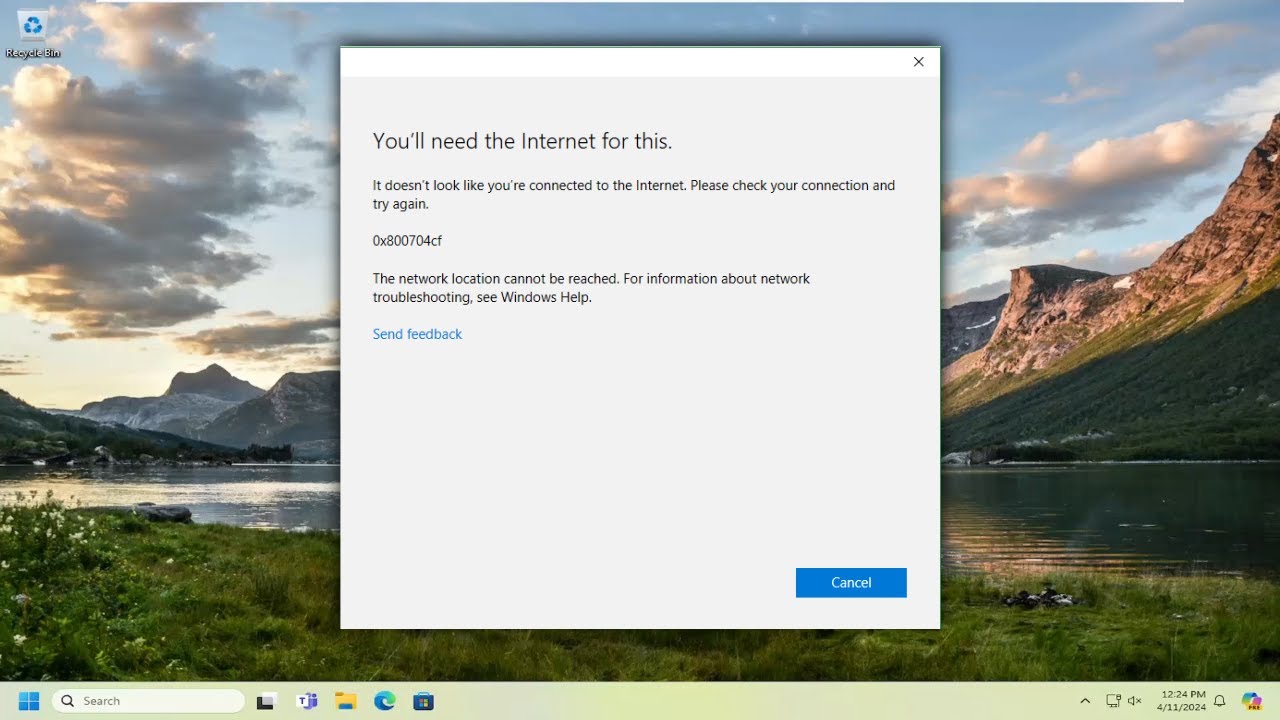Open Task View from the taskbar
This screenshot has height=720, width=1280.
[266, 701]
